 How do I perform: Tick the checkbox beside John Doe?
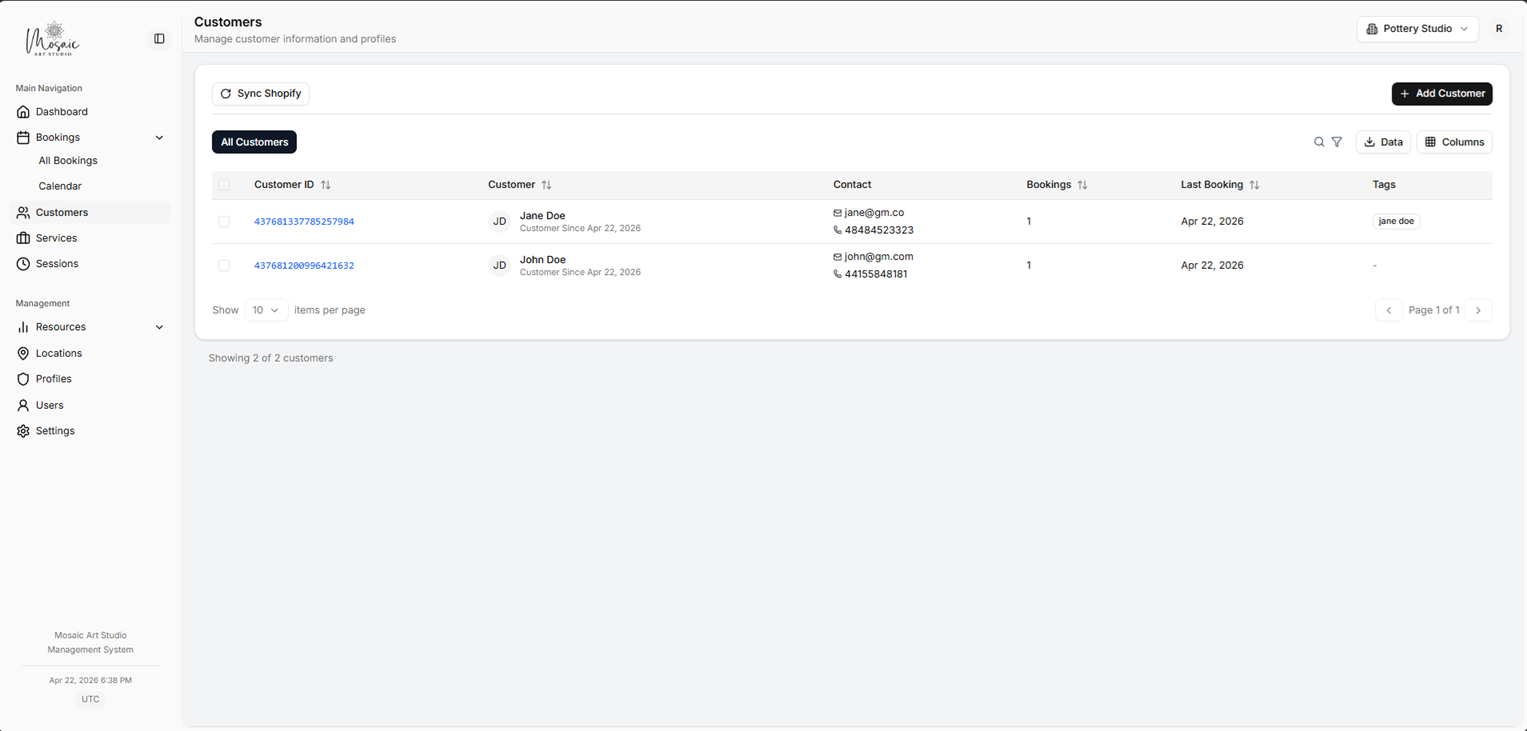pyautogui.click(x=224, y=265)
